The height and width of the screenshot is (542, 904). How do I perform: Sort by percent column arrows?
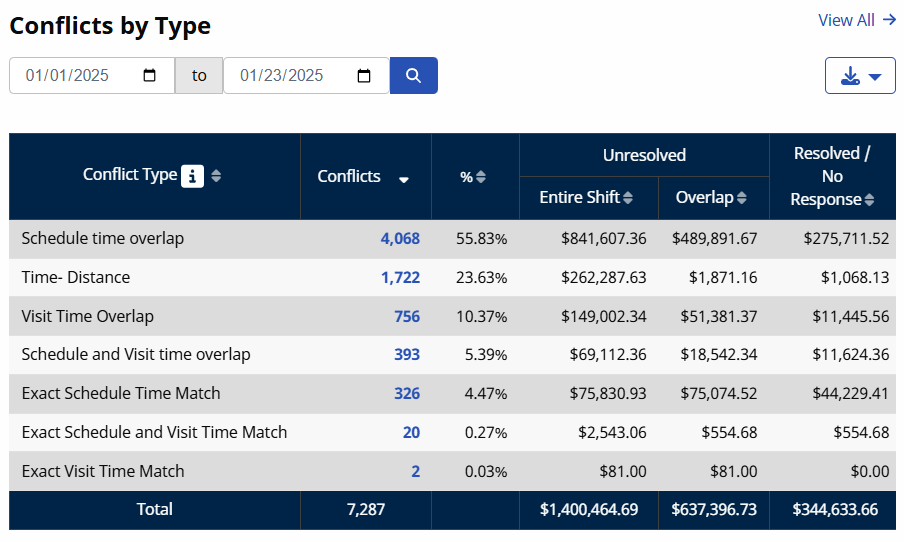click(481, 177)
